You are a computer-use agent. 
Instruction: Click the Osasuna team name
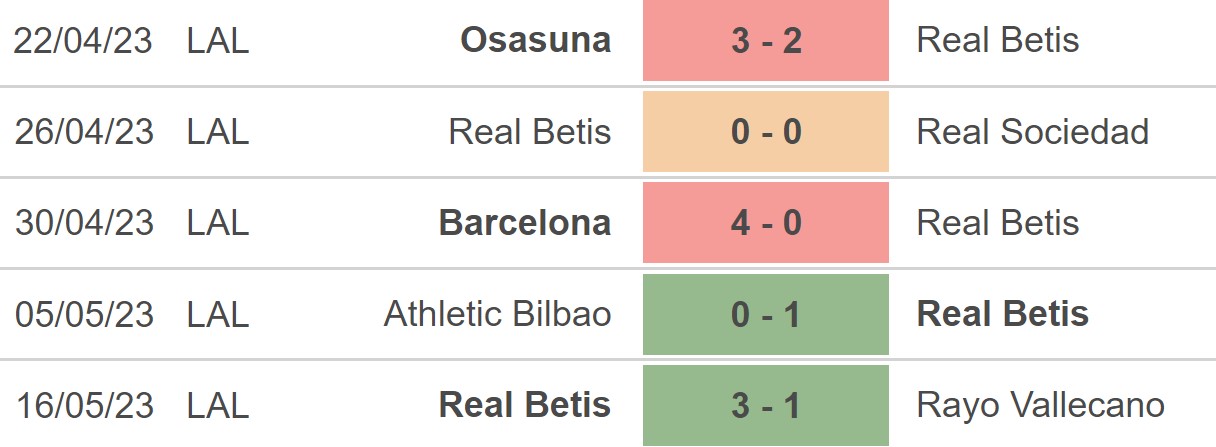coord(535,40)
